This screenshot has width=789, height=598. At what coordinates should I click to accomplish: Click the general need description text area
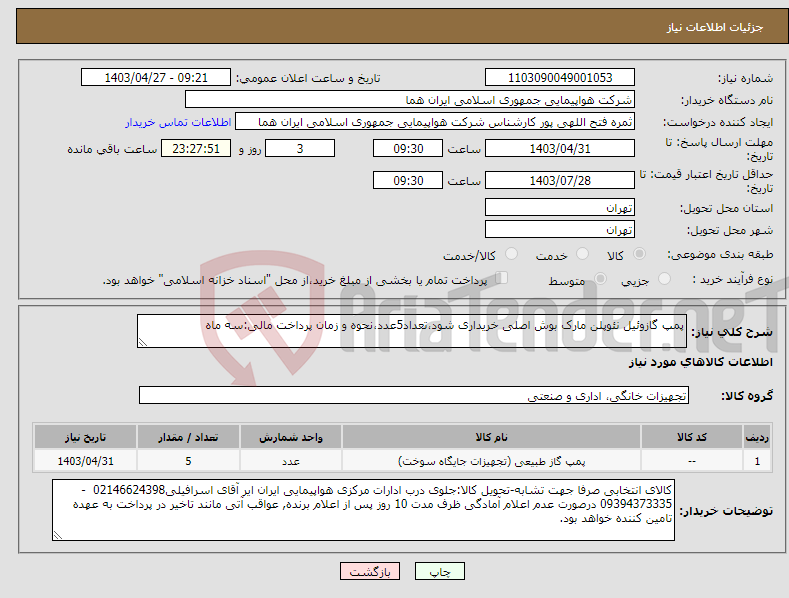tap(412, 331)
